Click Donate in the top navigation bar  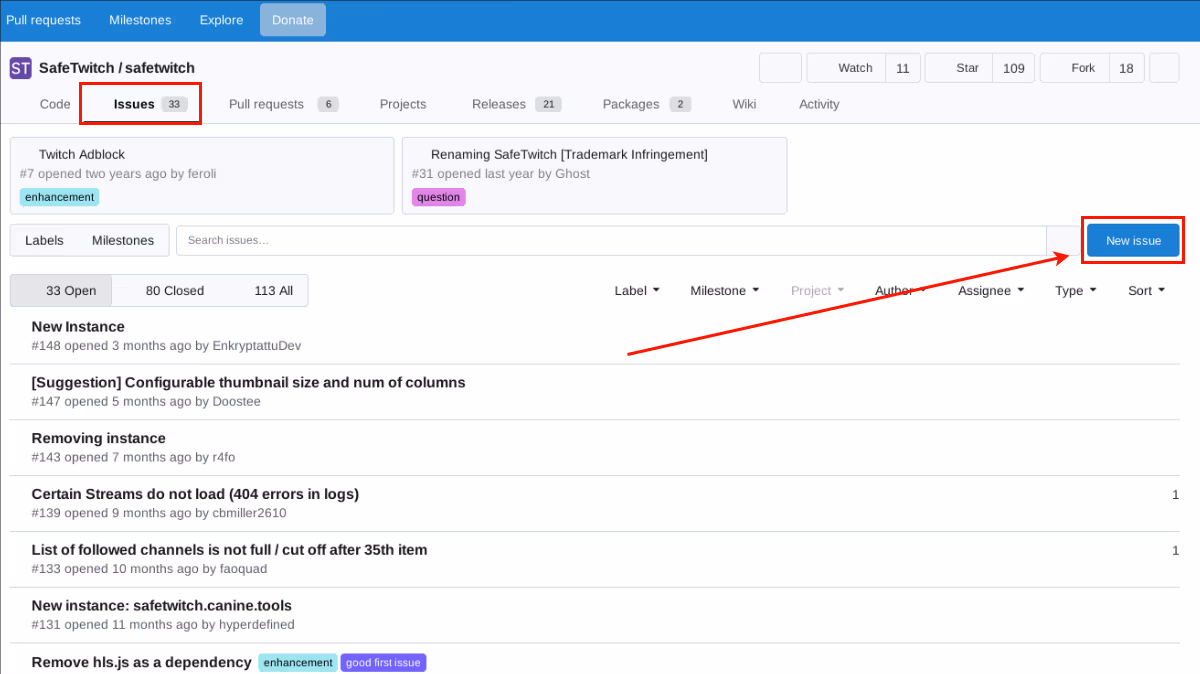click(x=292, y=19)
